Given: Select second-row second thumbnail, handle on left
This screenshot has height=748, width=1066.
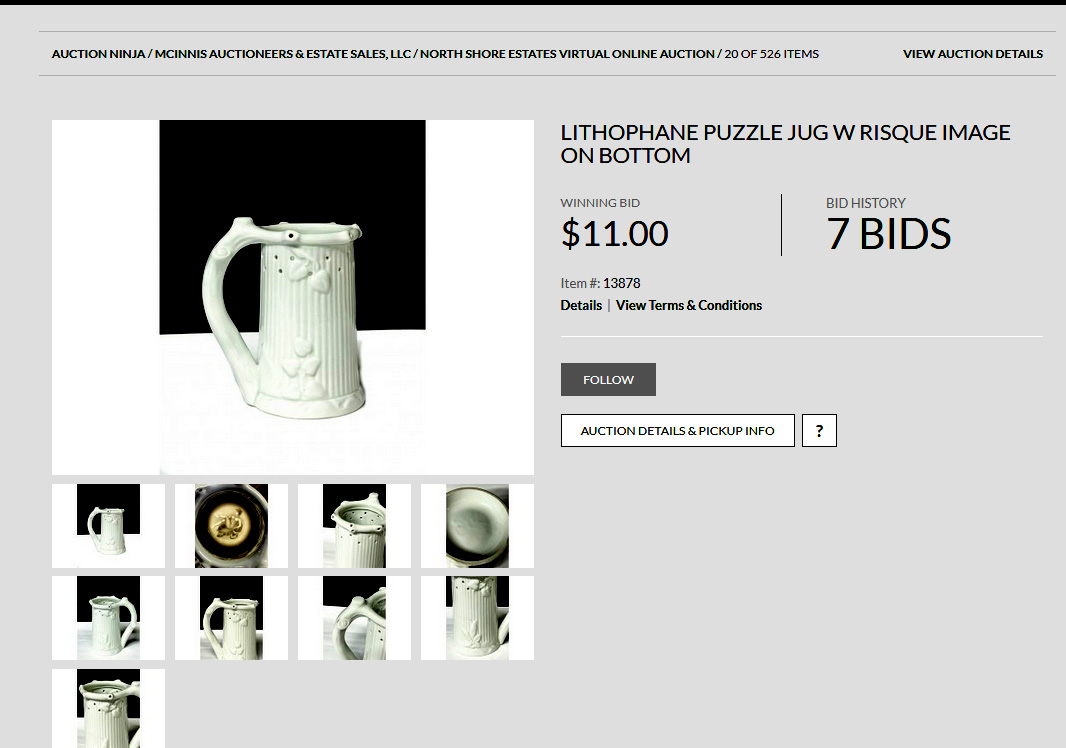Looking at the screenshot, I should point(231,618).
